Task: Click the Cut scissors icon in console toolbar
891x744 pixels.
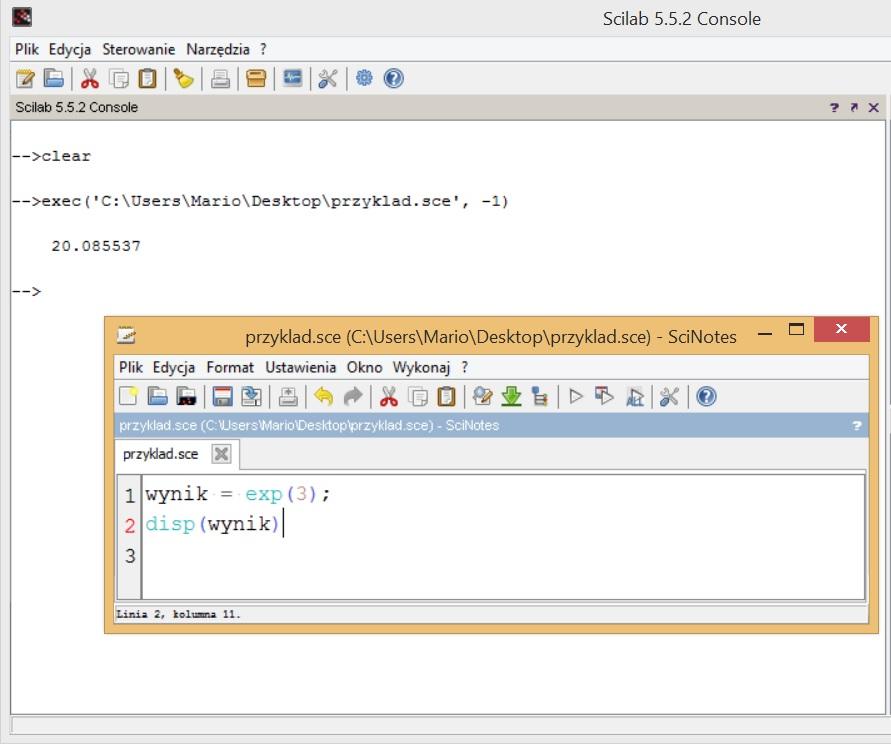Action: click(x=90, y=78)
